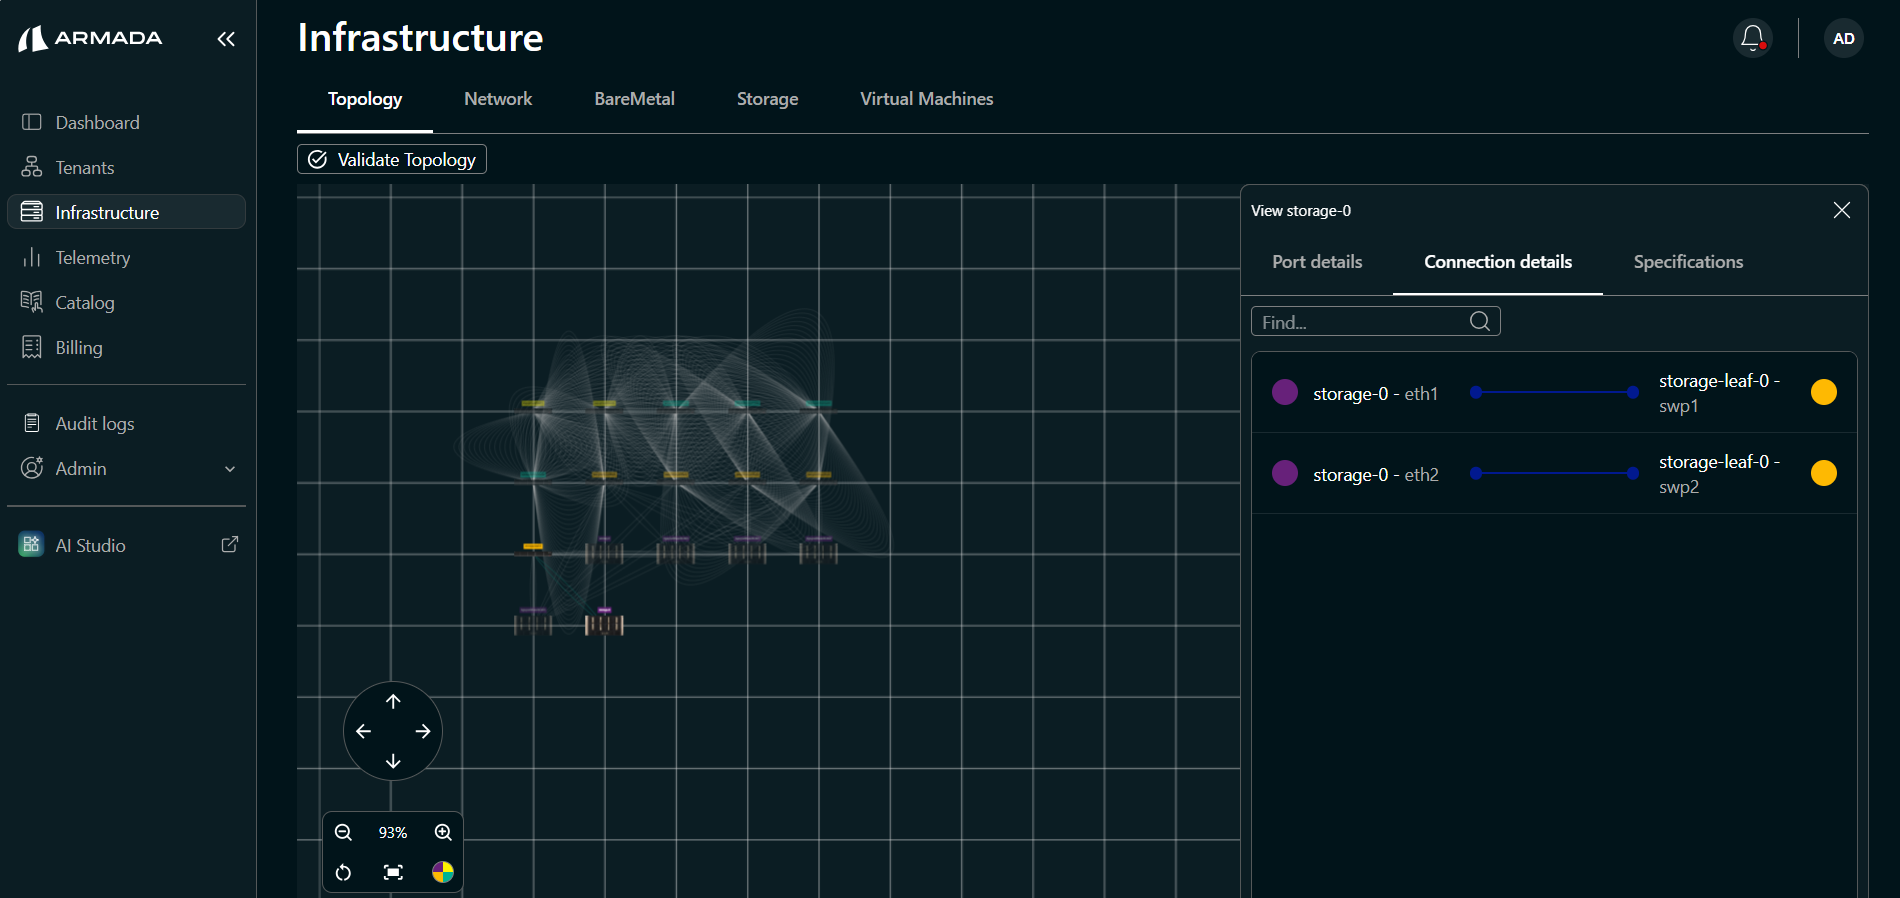Click the Catalog book icon
Viewport: 1900px width, 898px height.
click(32, 301)
